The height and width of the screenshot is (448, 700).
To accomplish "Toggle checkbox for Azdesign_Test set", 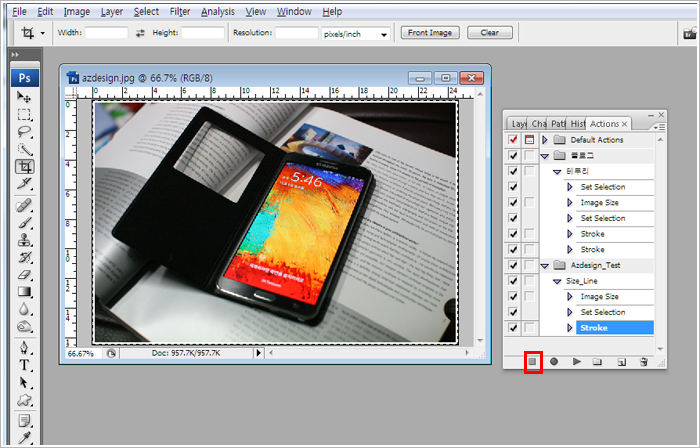I will point(513,265).
